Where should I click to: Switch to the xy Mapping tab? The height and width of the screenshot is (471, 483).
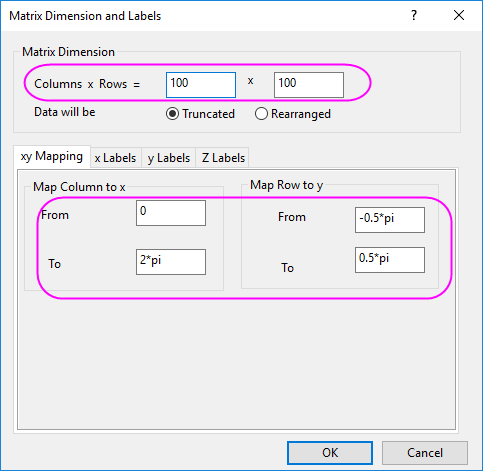tap(52, 156)
